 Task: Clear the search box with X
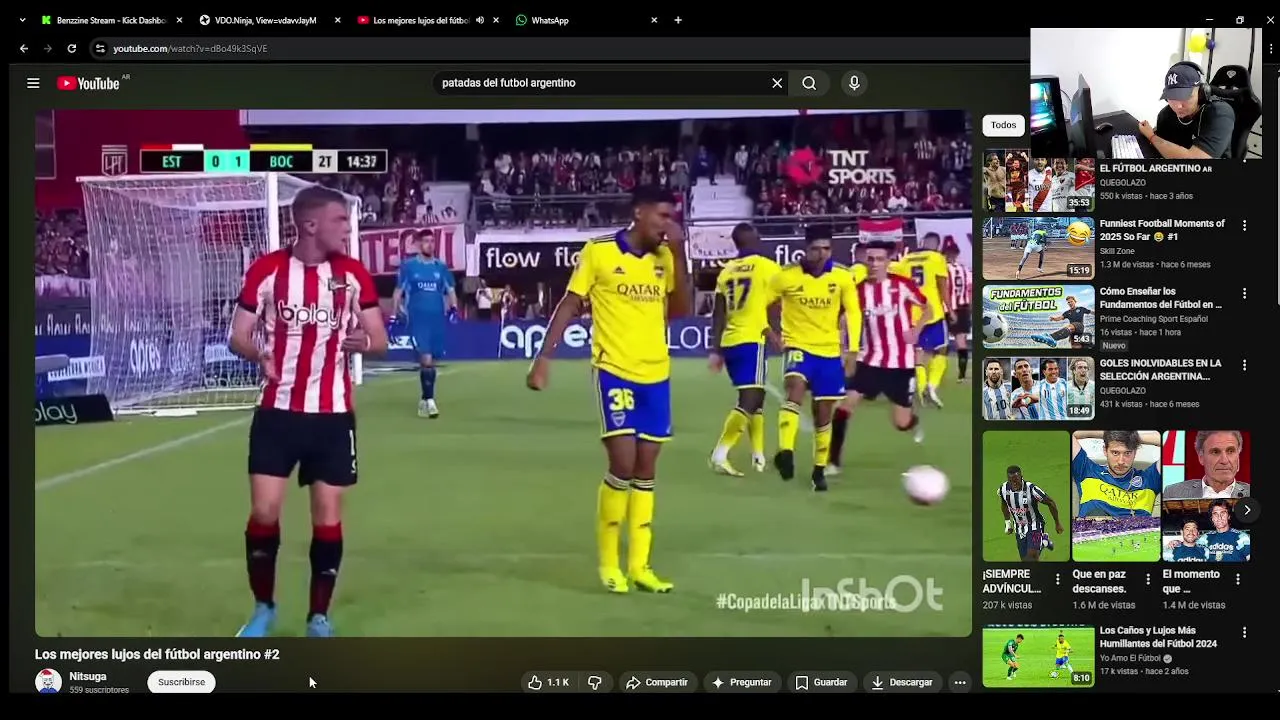777,83
